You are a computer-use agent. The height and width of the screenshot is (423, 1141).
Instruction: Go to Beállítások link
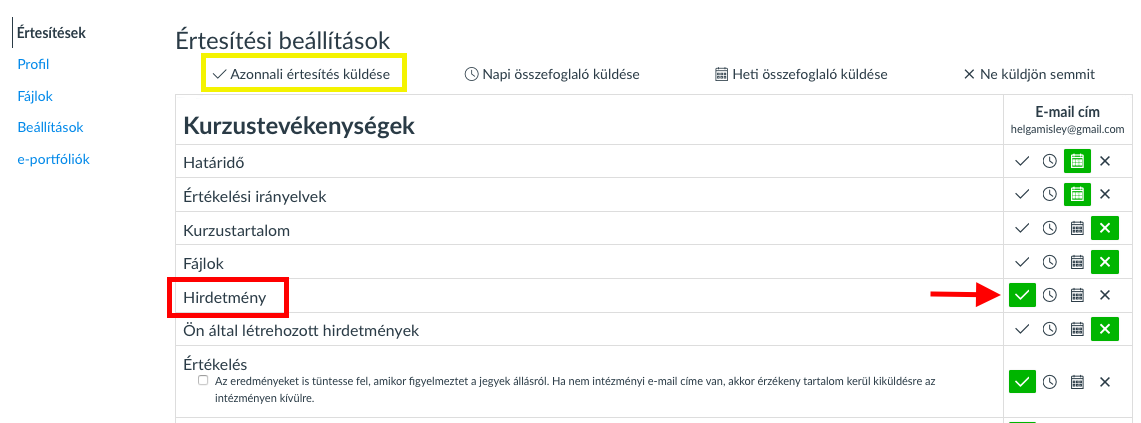(50, 127)
